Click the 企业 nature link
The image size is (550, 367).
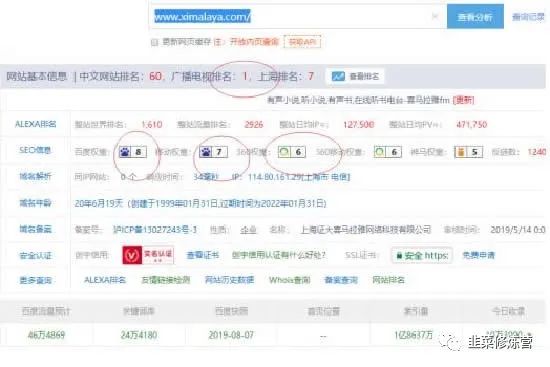click(x=248, y=229)
